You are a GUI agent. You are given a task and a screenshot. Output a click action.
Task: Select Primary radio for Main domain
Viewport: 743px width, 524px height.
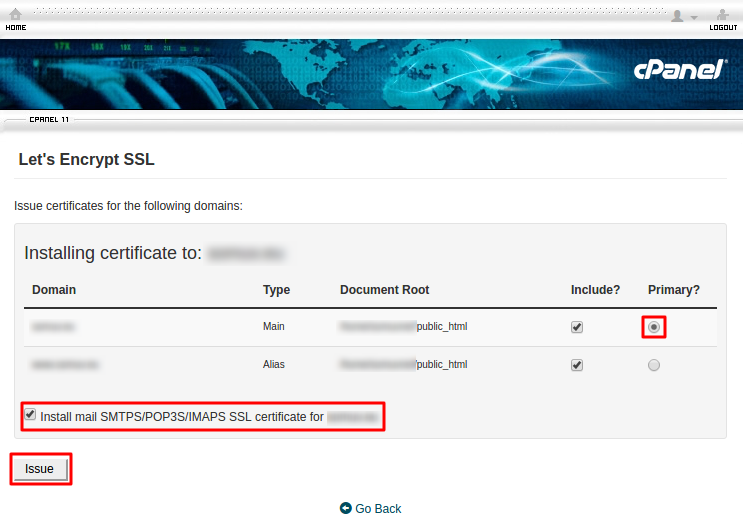click(x=654, y=327)
